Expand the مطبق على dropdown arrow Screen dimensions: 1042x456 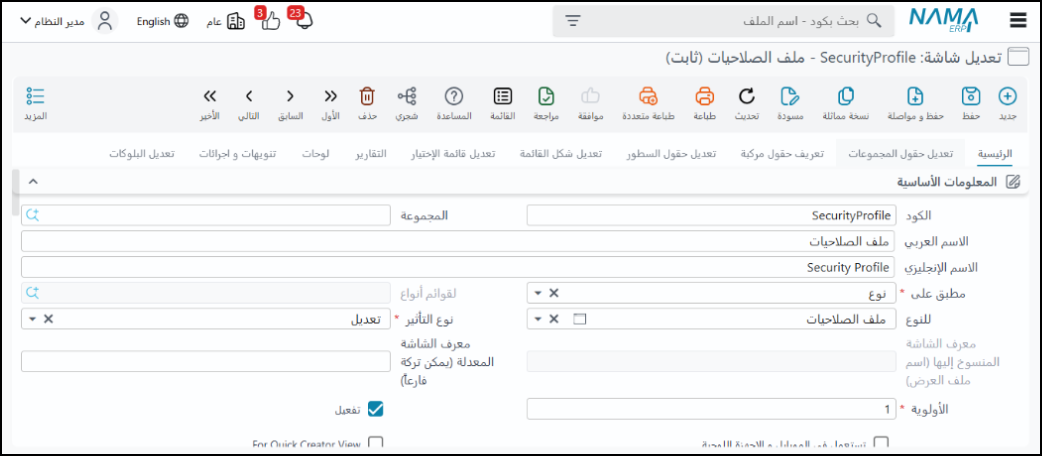537,293
